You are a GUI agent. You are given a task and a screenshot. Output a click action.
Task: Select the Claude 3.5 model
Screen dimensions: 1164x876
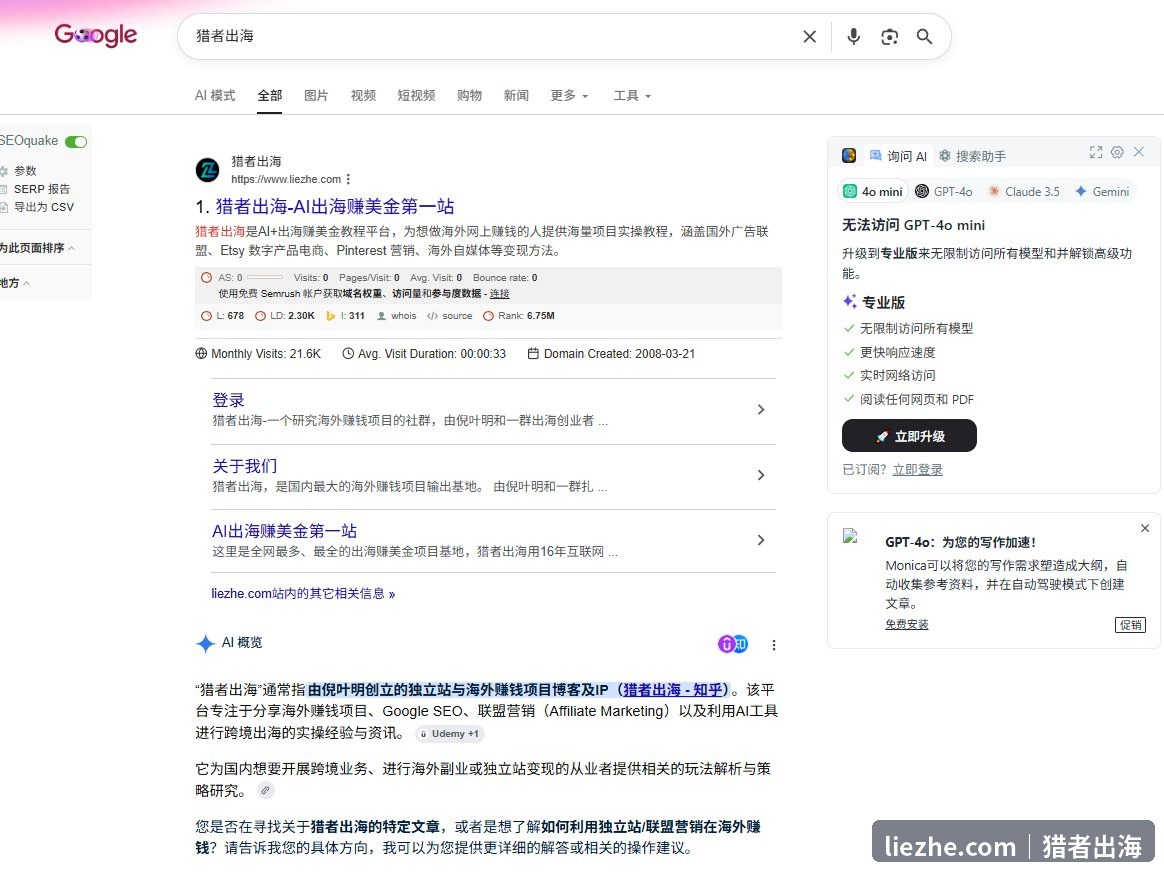tap(1023, 192)
